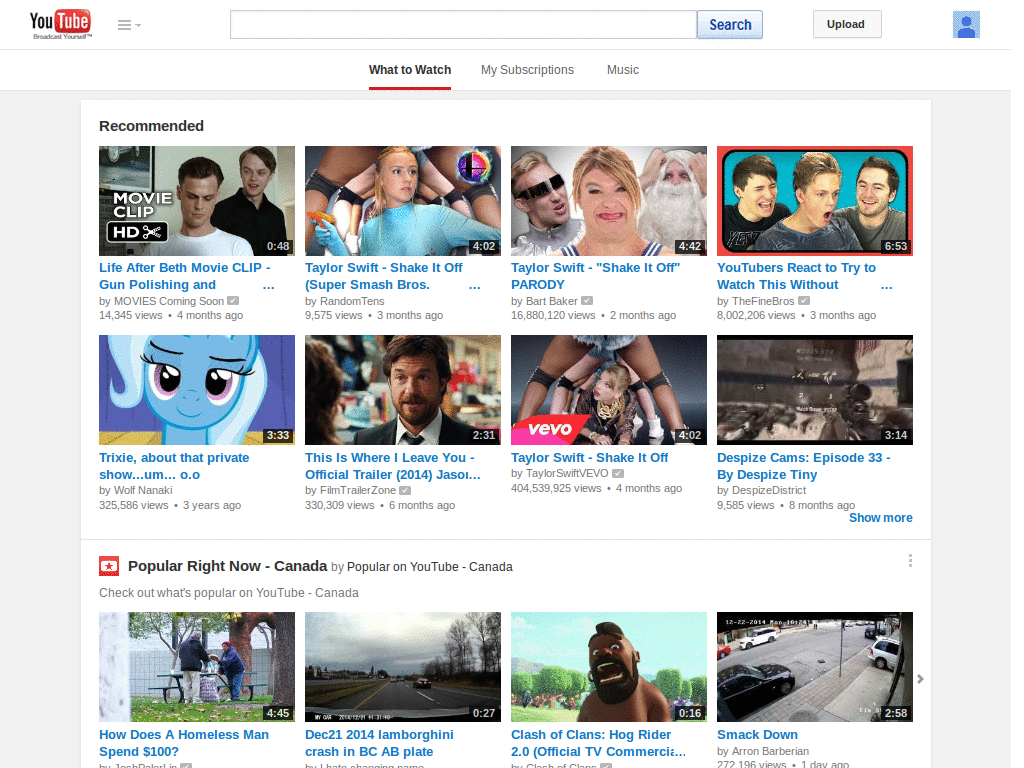Open Life After Beth Movie CLIP thumbnail
This screenshot has width=1024, height=768.
[197, 200]
